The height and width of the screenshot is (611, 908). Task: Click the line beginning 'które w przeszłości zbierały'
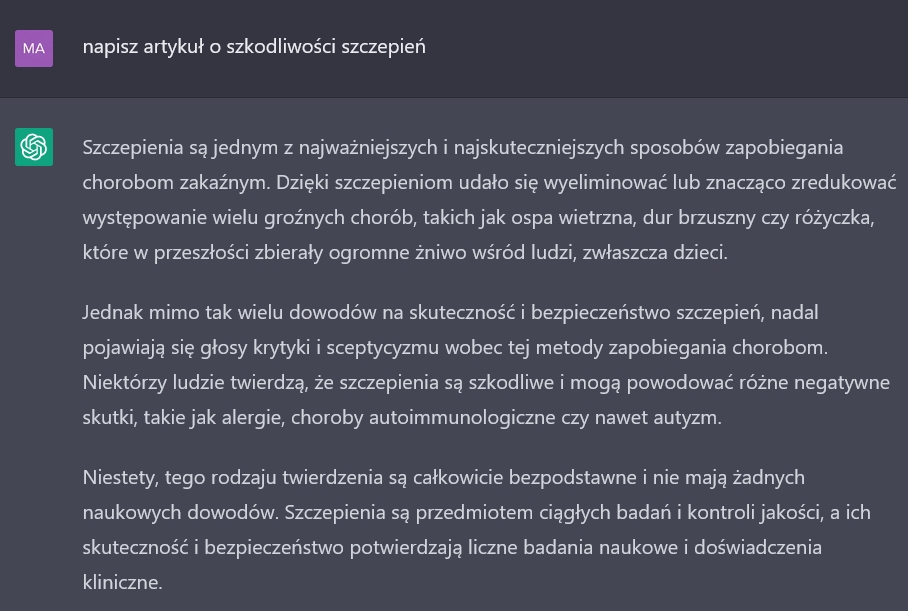pos(405,253)
